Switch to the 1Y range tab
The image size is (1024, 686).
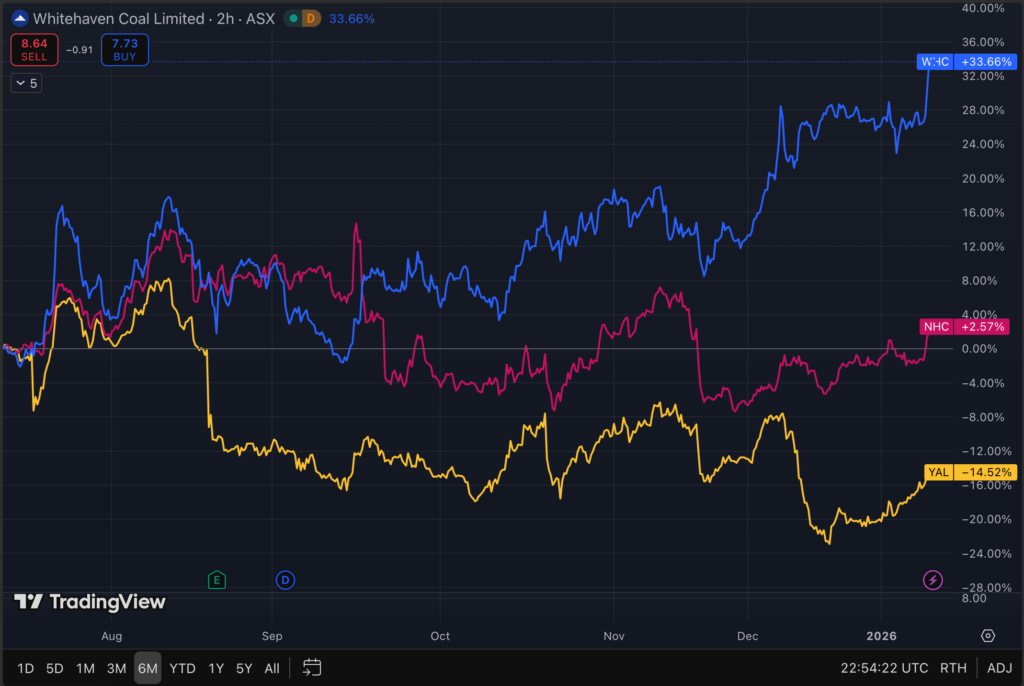point(216,668)
